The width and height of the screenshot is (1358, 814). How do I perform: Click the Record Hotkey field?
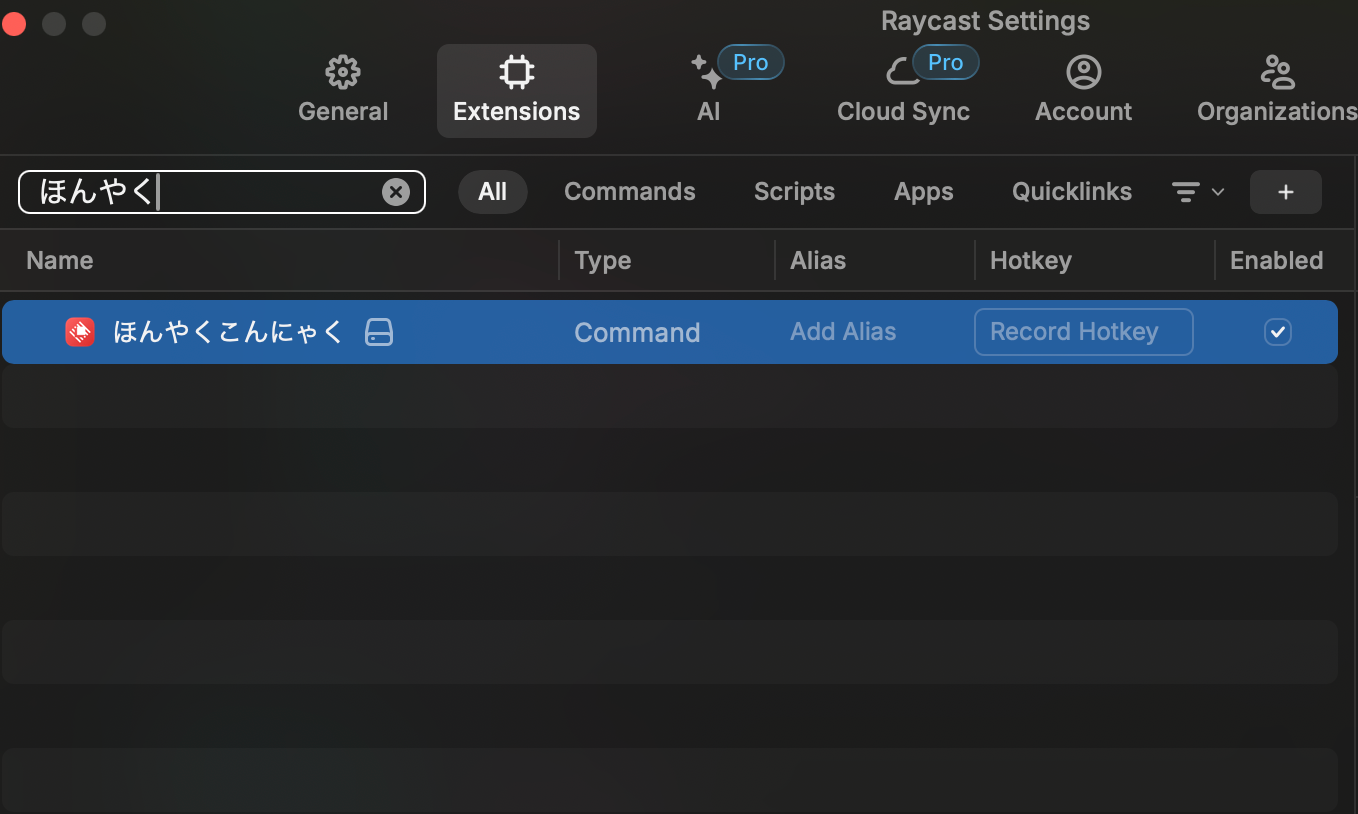coord(1084,332)
